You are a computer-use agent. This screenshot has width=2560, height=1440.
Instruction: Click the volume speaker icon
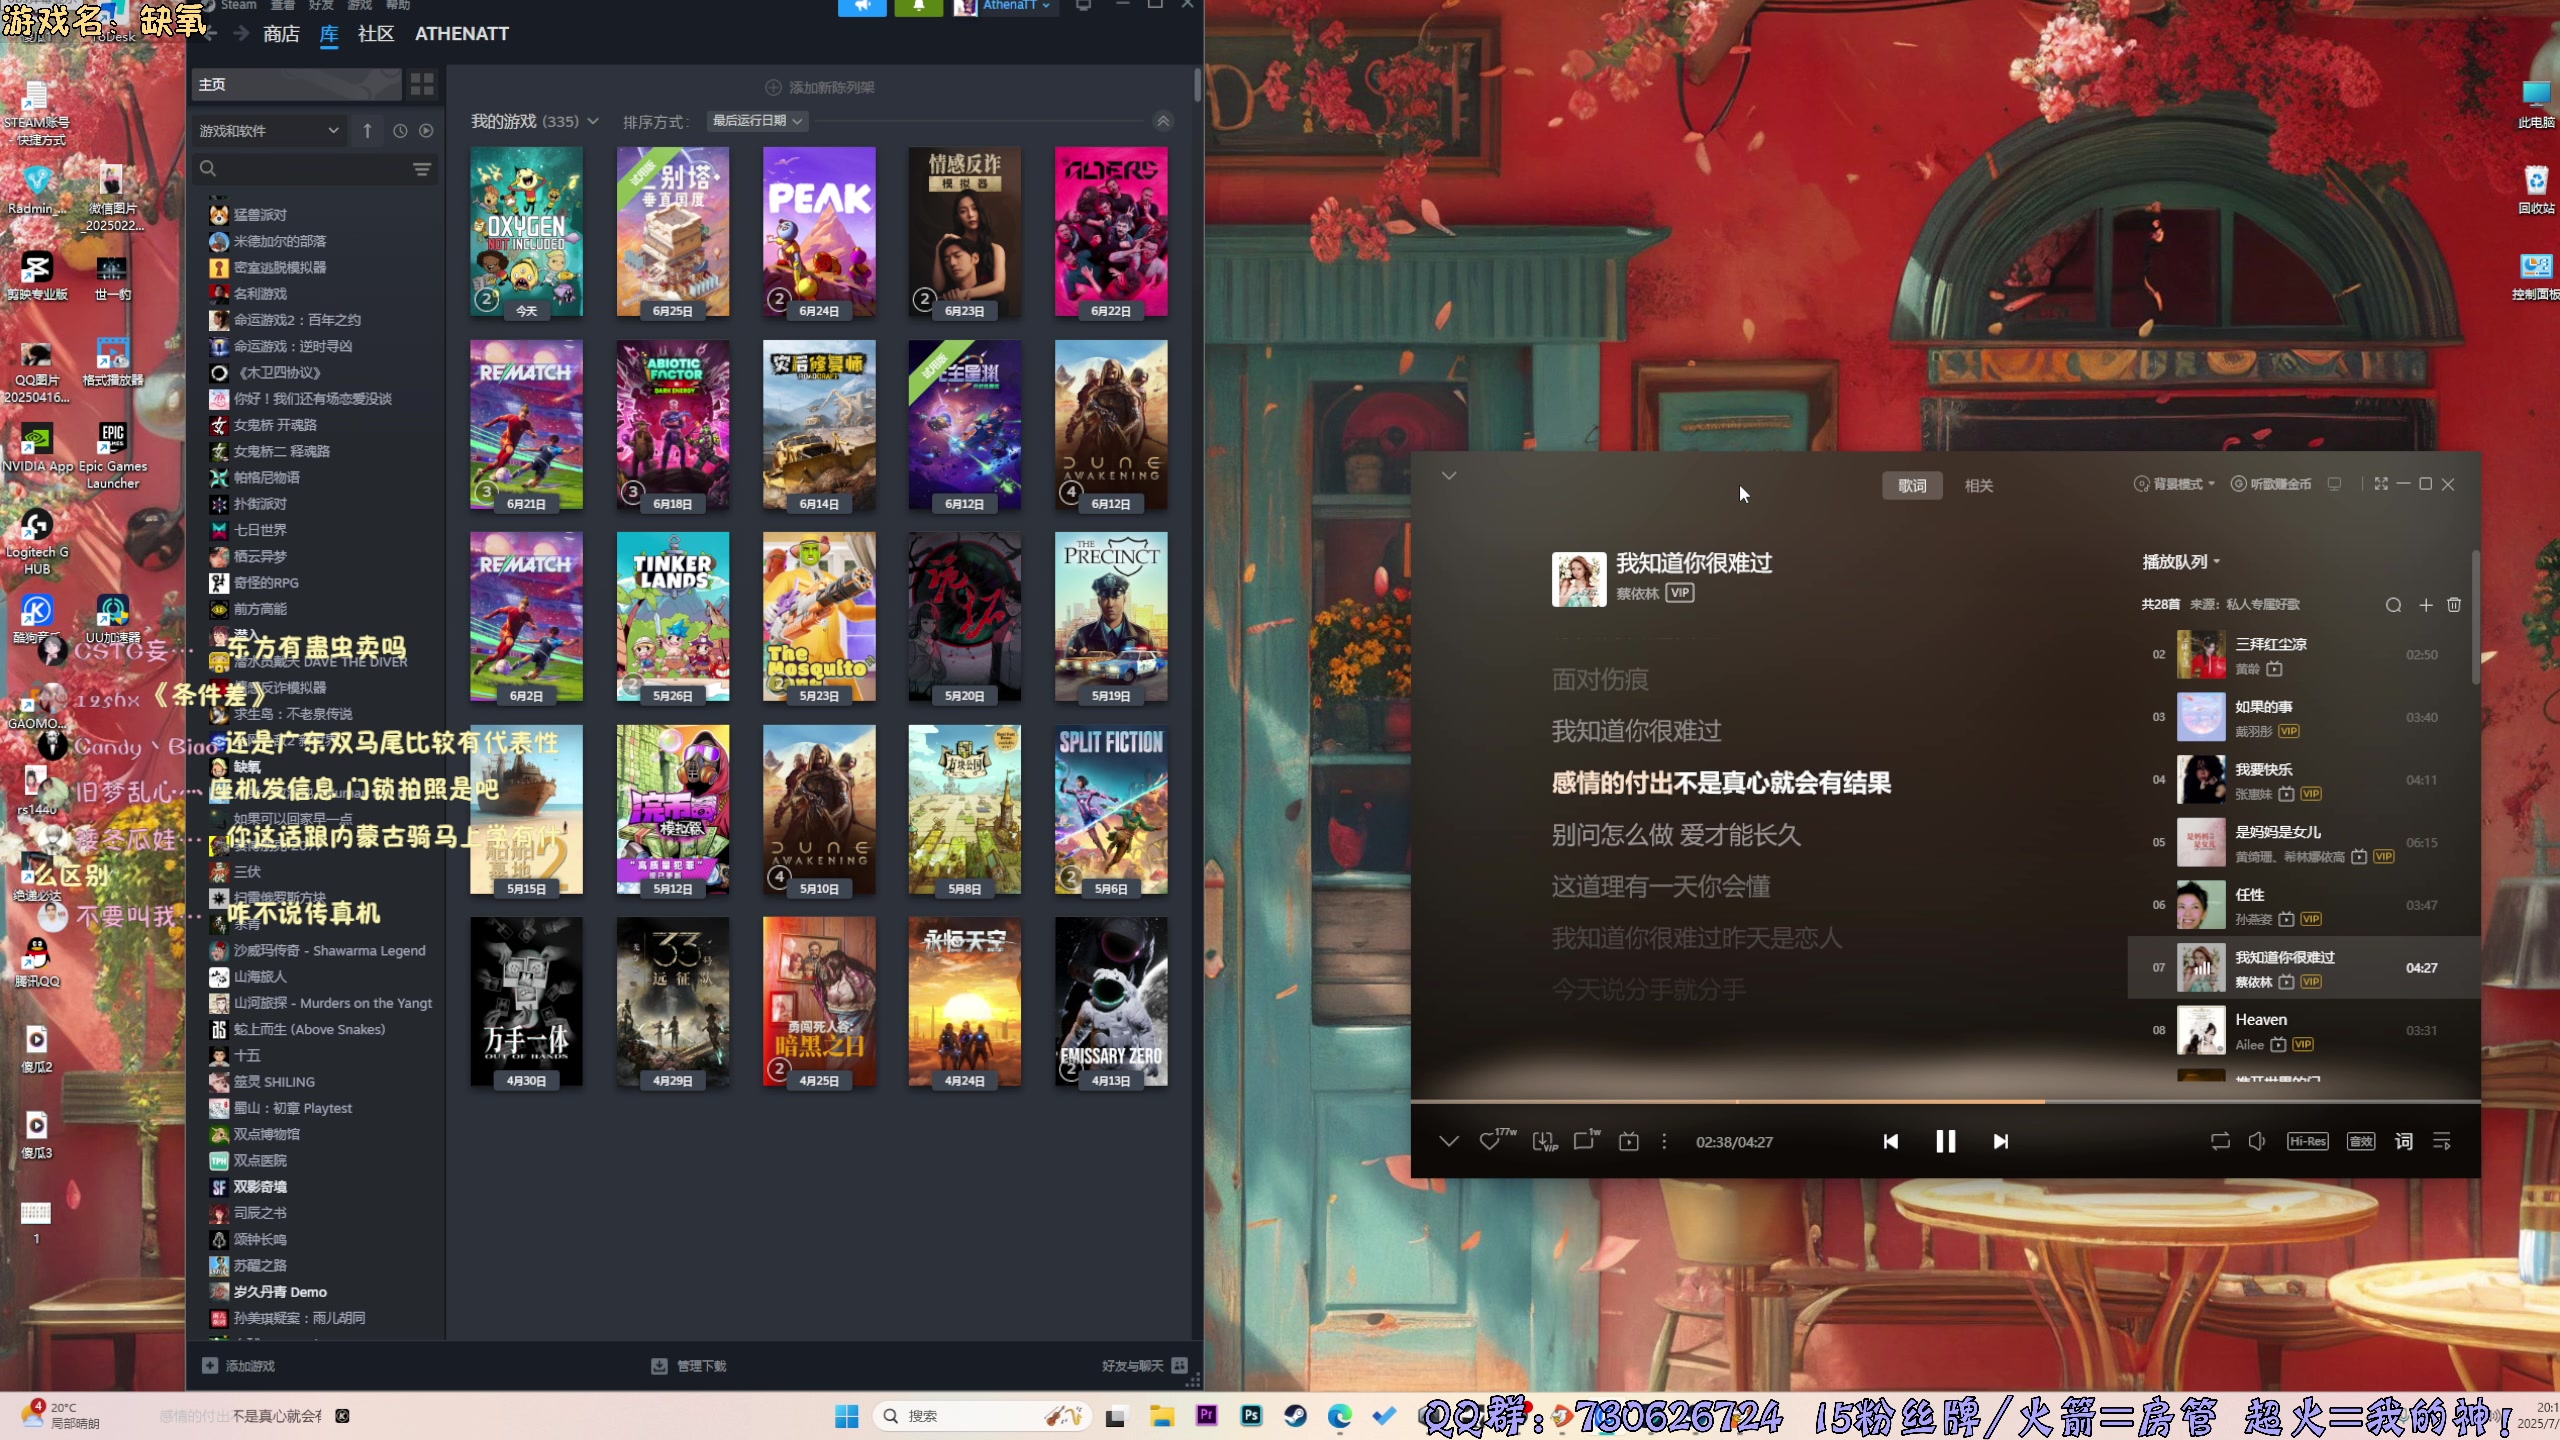coord(2257,1142)
